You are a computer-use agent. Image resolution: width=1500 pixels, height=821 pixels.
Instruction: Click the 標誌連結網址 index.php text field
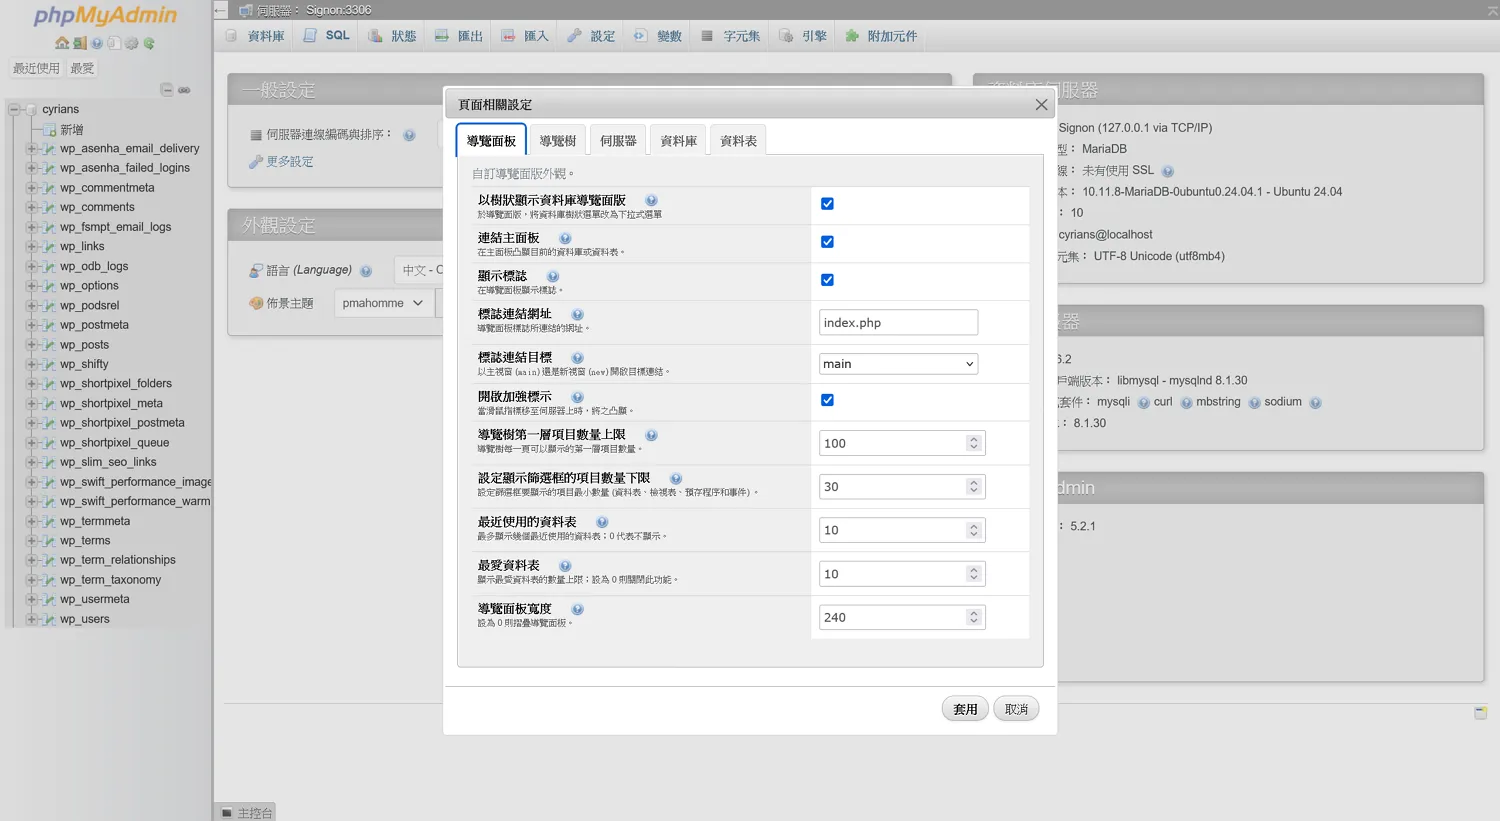pyautogui.click(x=897, y=323)
